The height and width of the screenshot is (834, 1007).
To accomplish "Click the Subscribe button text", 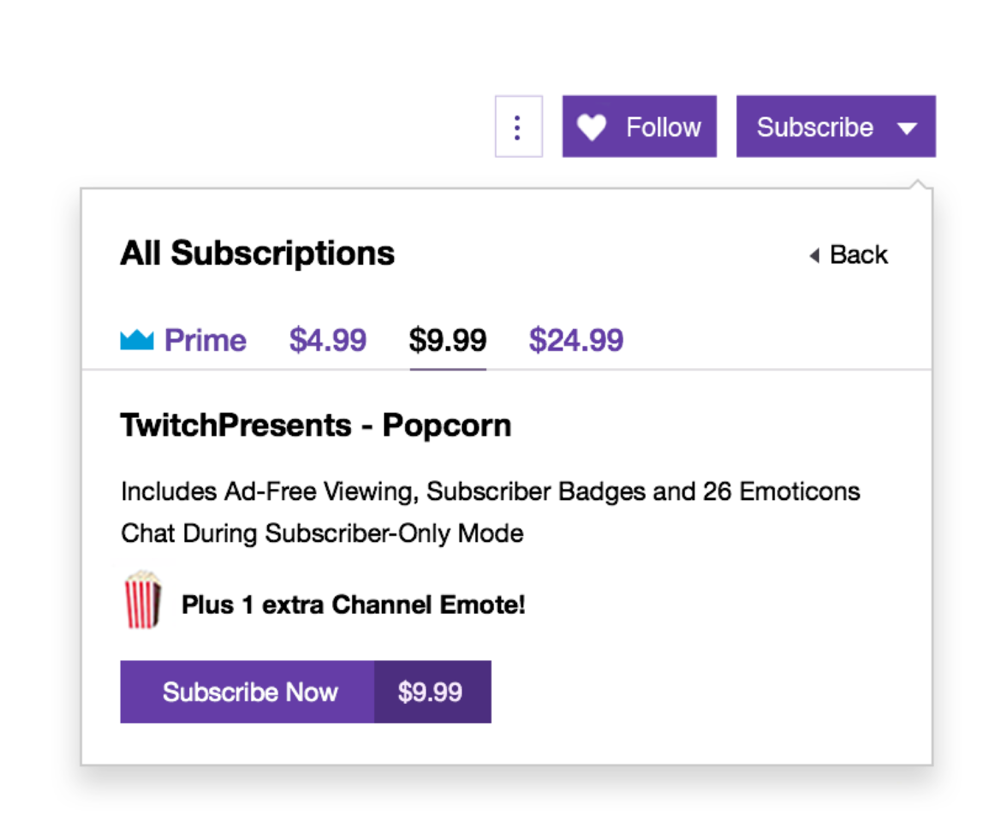I will point(814,127).
